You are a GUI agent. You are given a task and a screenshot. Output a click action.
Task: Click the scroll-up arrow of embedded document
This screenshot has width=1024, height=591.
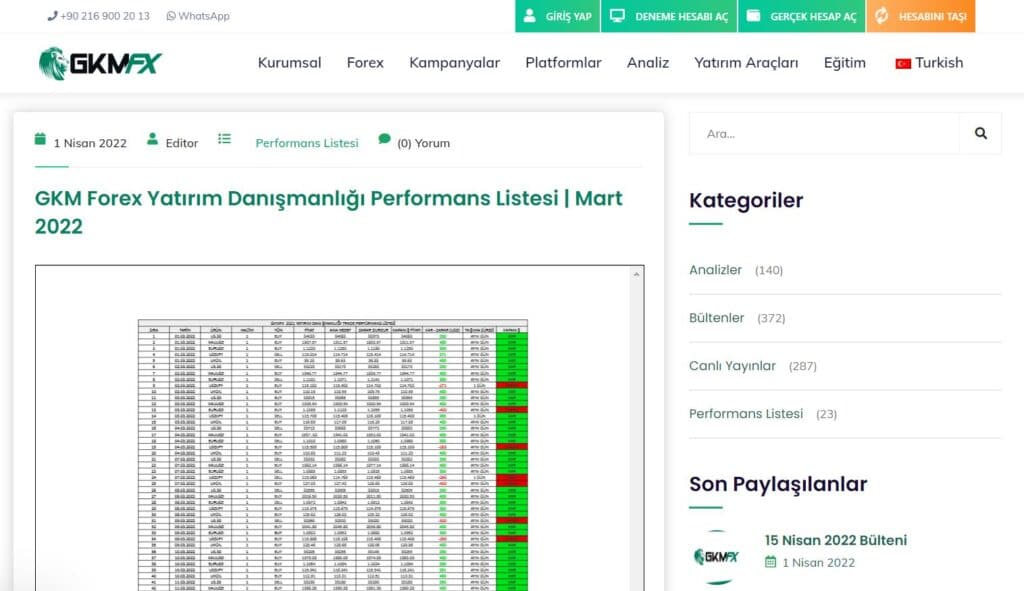pos(636,274)
